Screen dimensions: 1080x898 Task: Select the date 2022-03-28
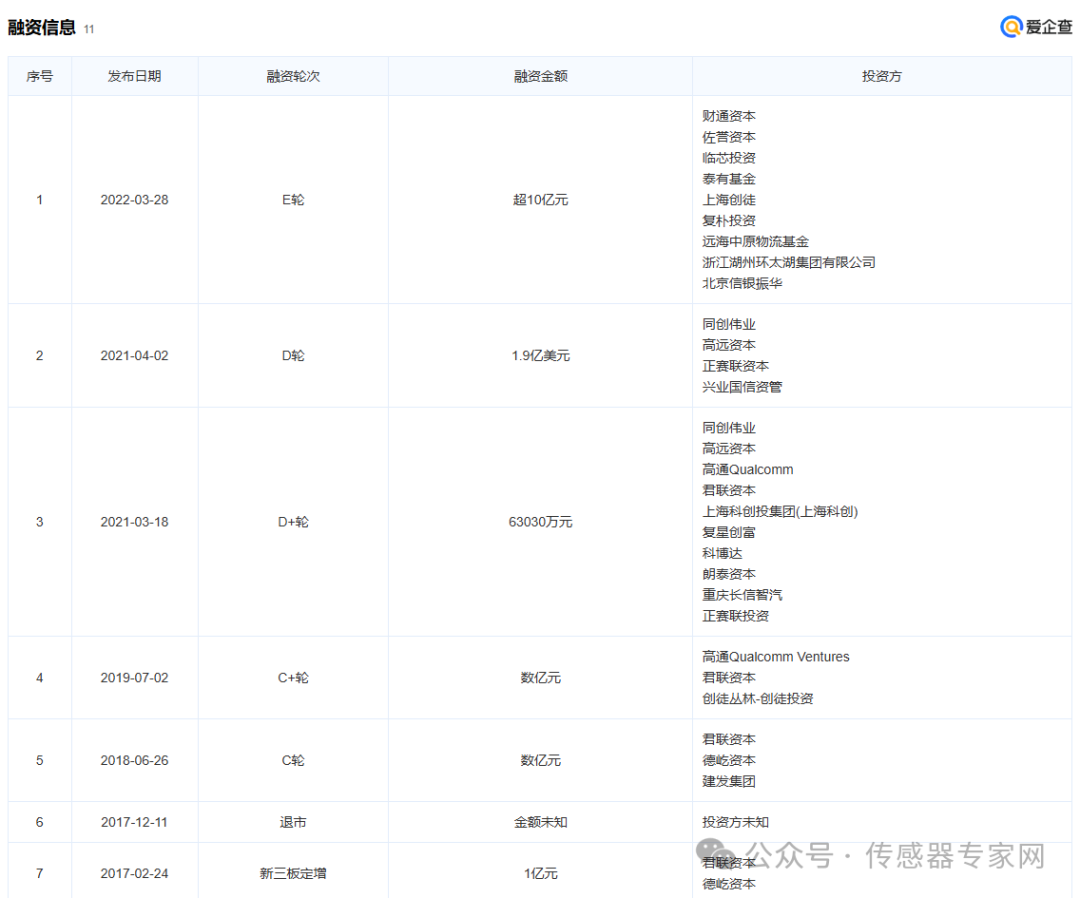point(134,200)
